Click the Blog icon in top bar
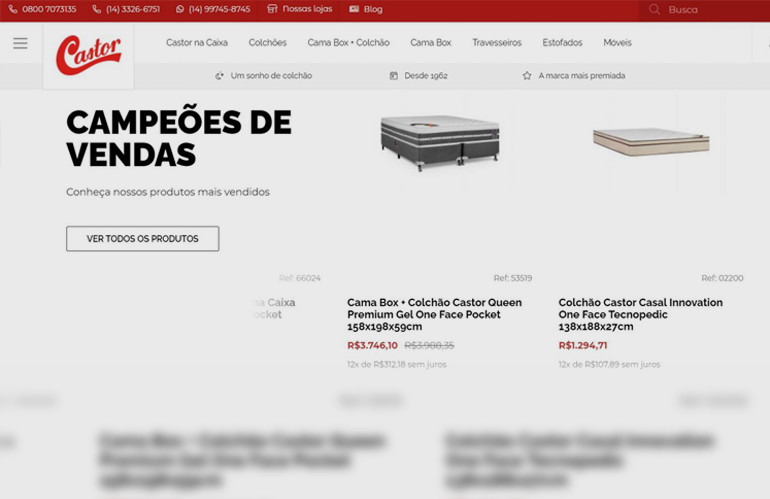 (x=354, y=9)
